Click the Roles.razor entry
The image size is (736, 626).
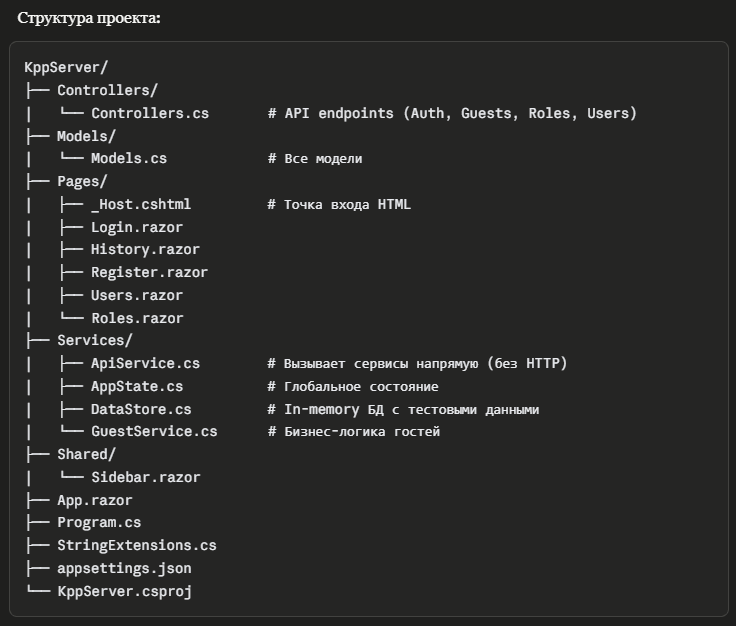tap(137, 318)
